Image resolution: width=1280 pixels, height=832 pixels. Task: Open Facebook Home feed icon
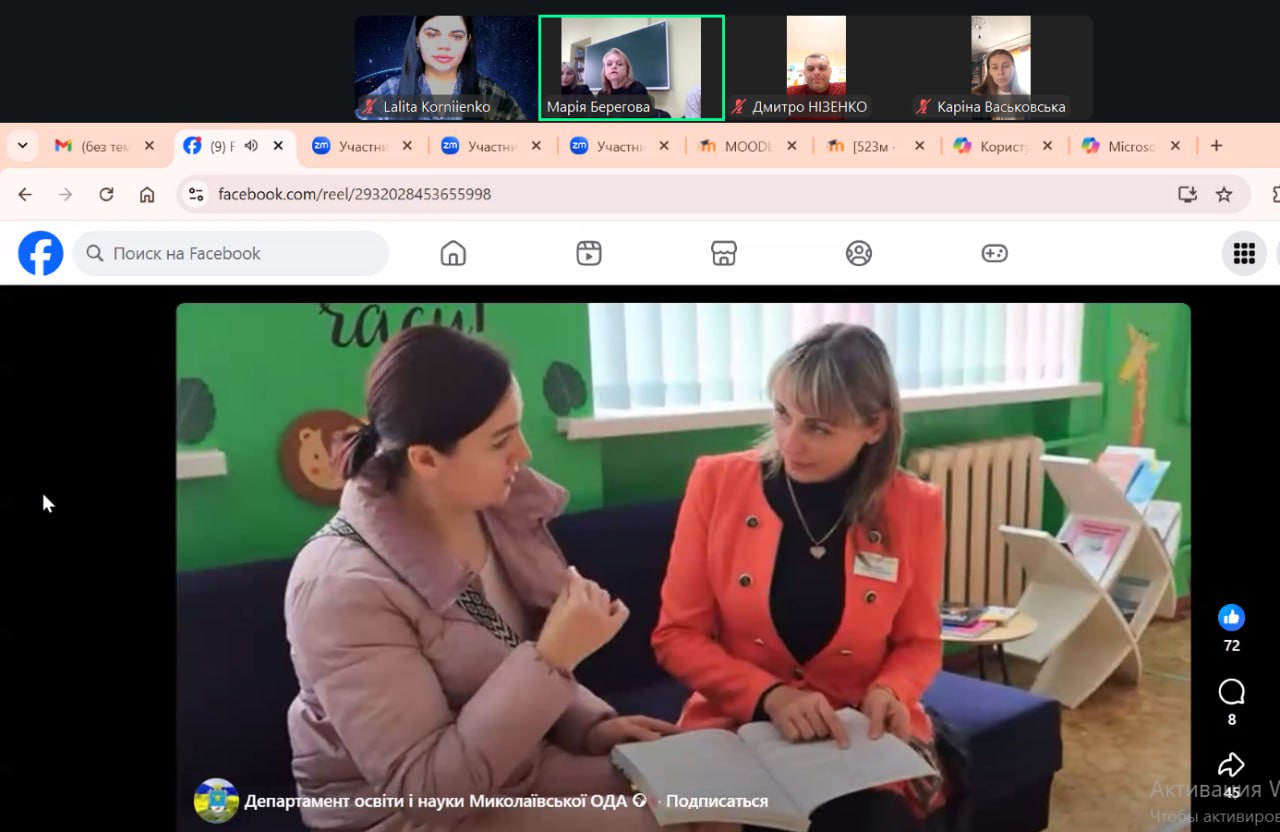(453, 254)
